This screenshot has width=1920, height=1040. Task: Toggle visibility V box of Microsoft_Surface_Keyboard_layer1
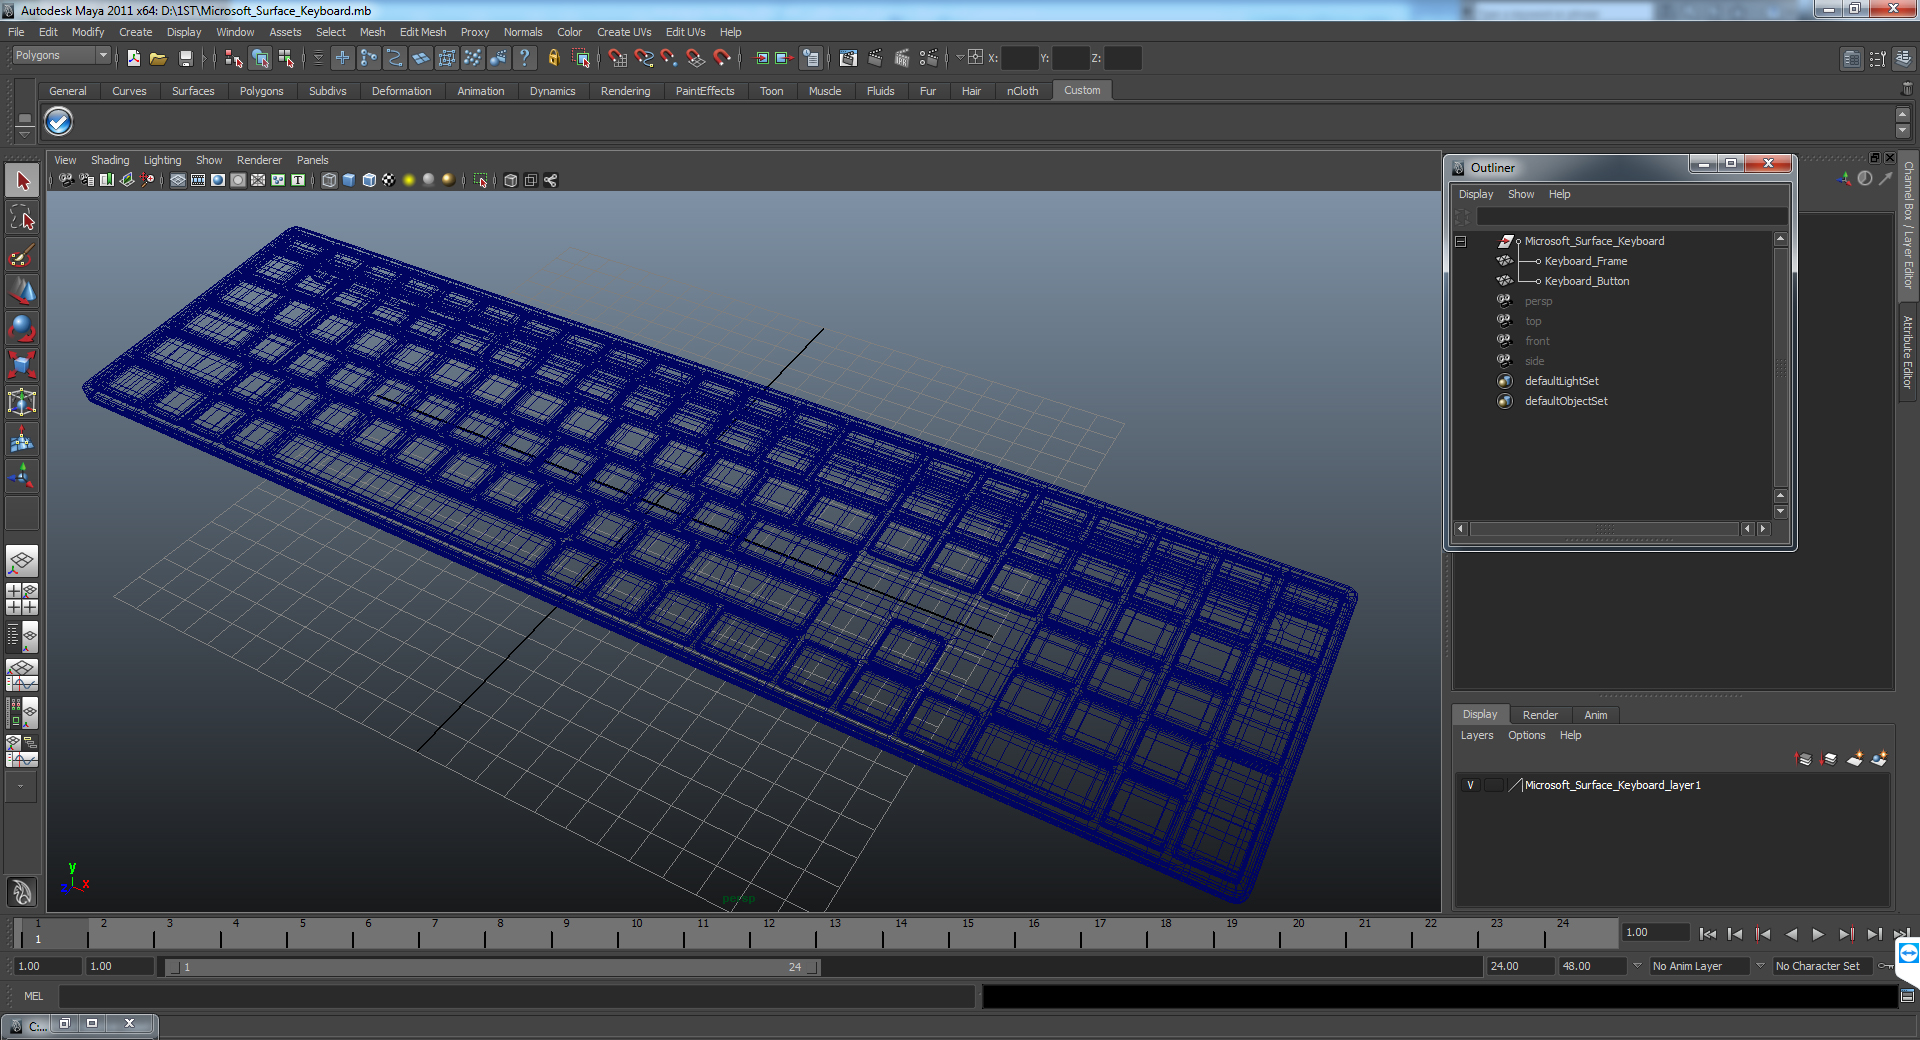[1470, 785]
